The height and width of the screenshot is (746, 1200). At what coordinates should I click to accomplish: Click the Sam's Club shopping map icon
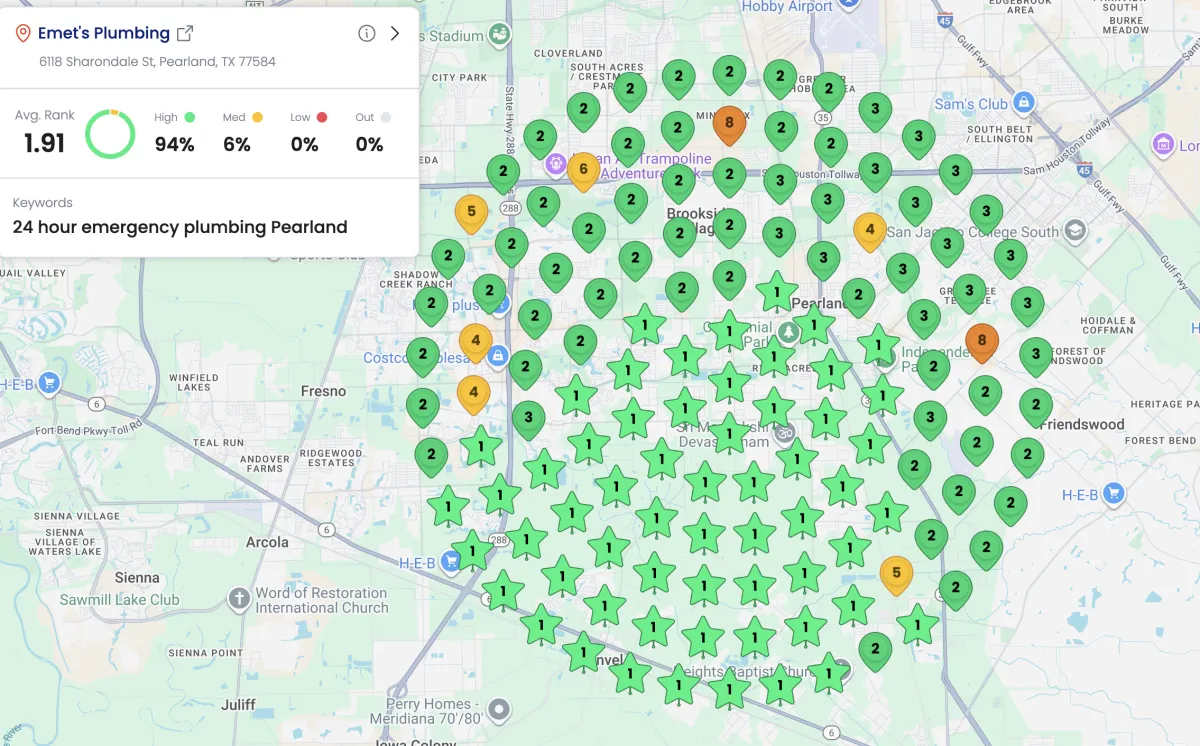[1023, 102]
